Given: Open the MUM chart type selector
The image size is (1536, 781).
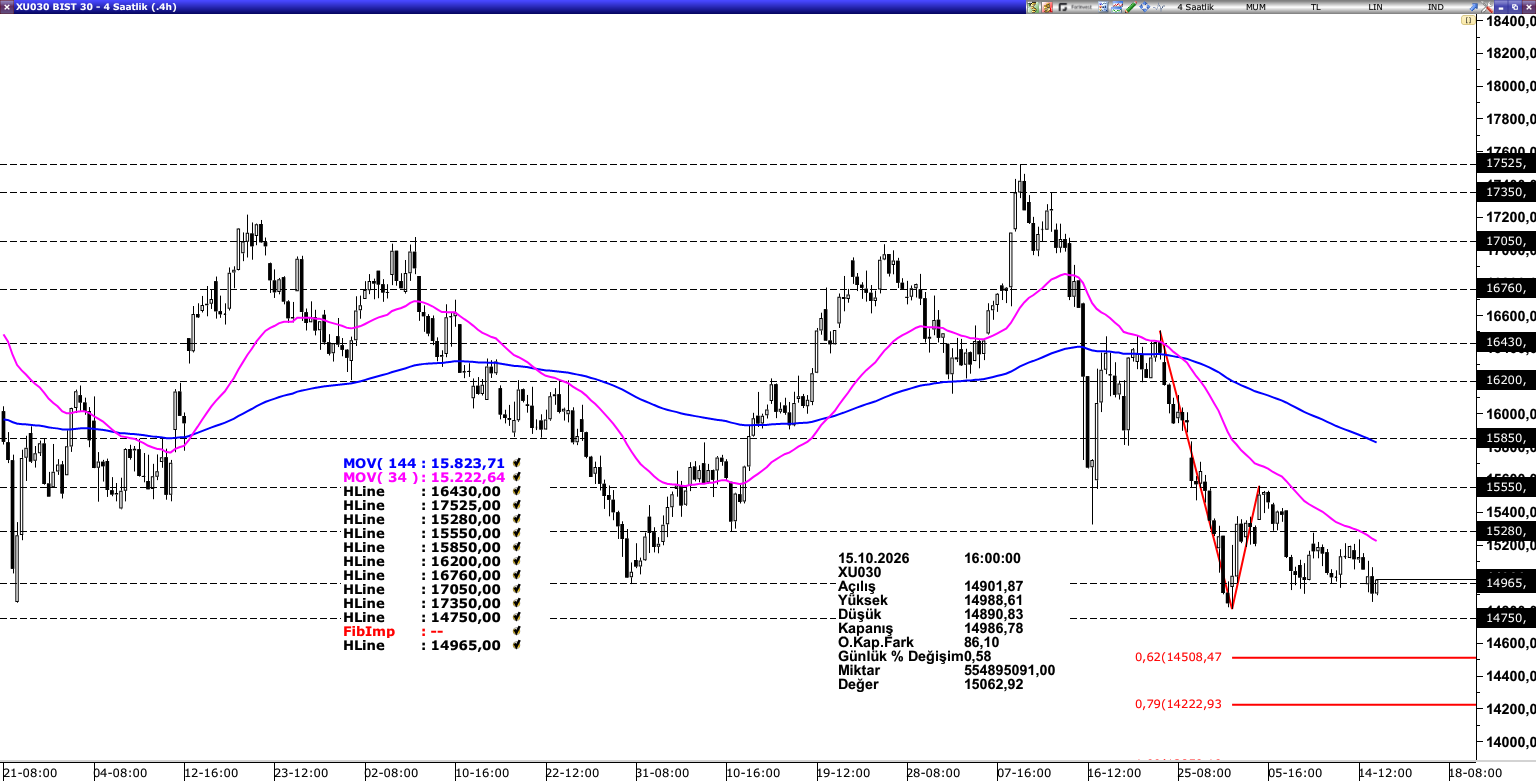Looking at the screenshot, I should 1256,7.
